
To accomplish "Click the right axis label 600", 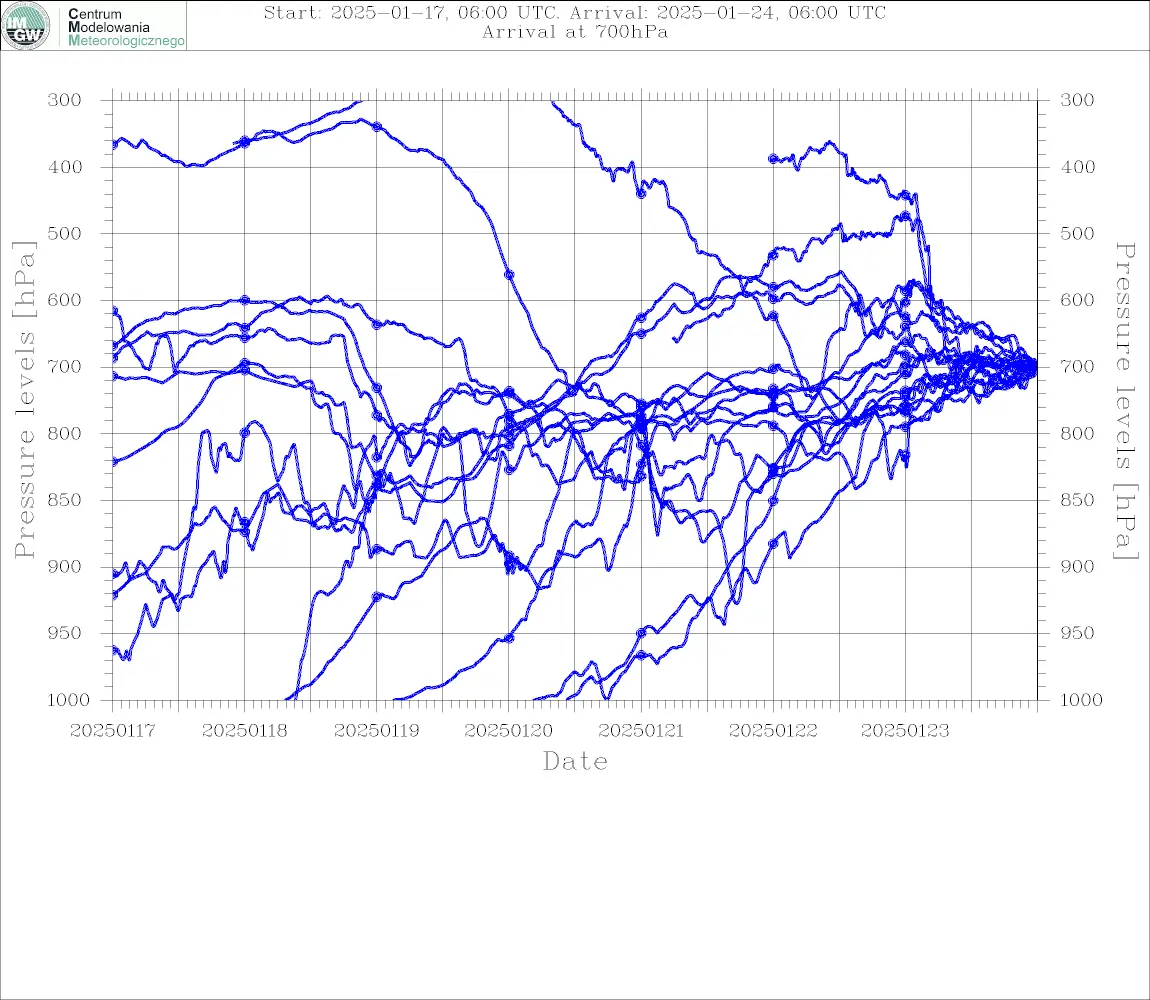I will pos(1077,300).
